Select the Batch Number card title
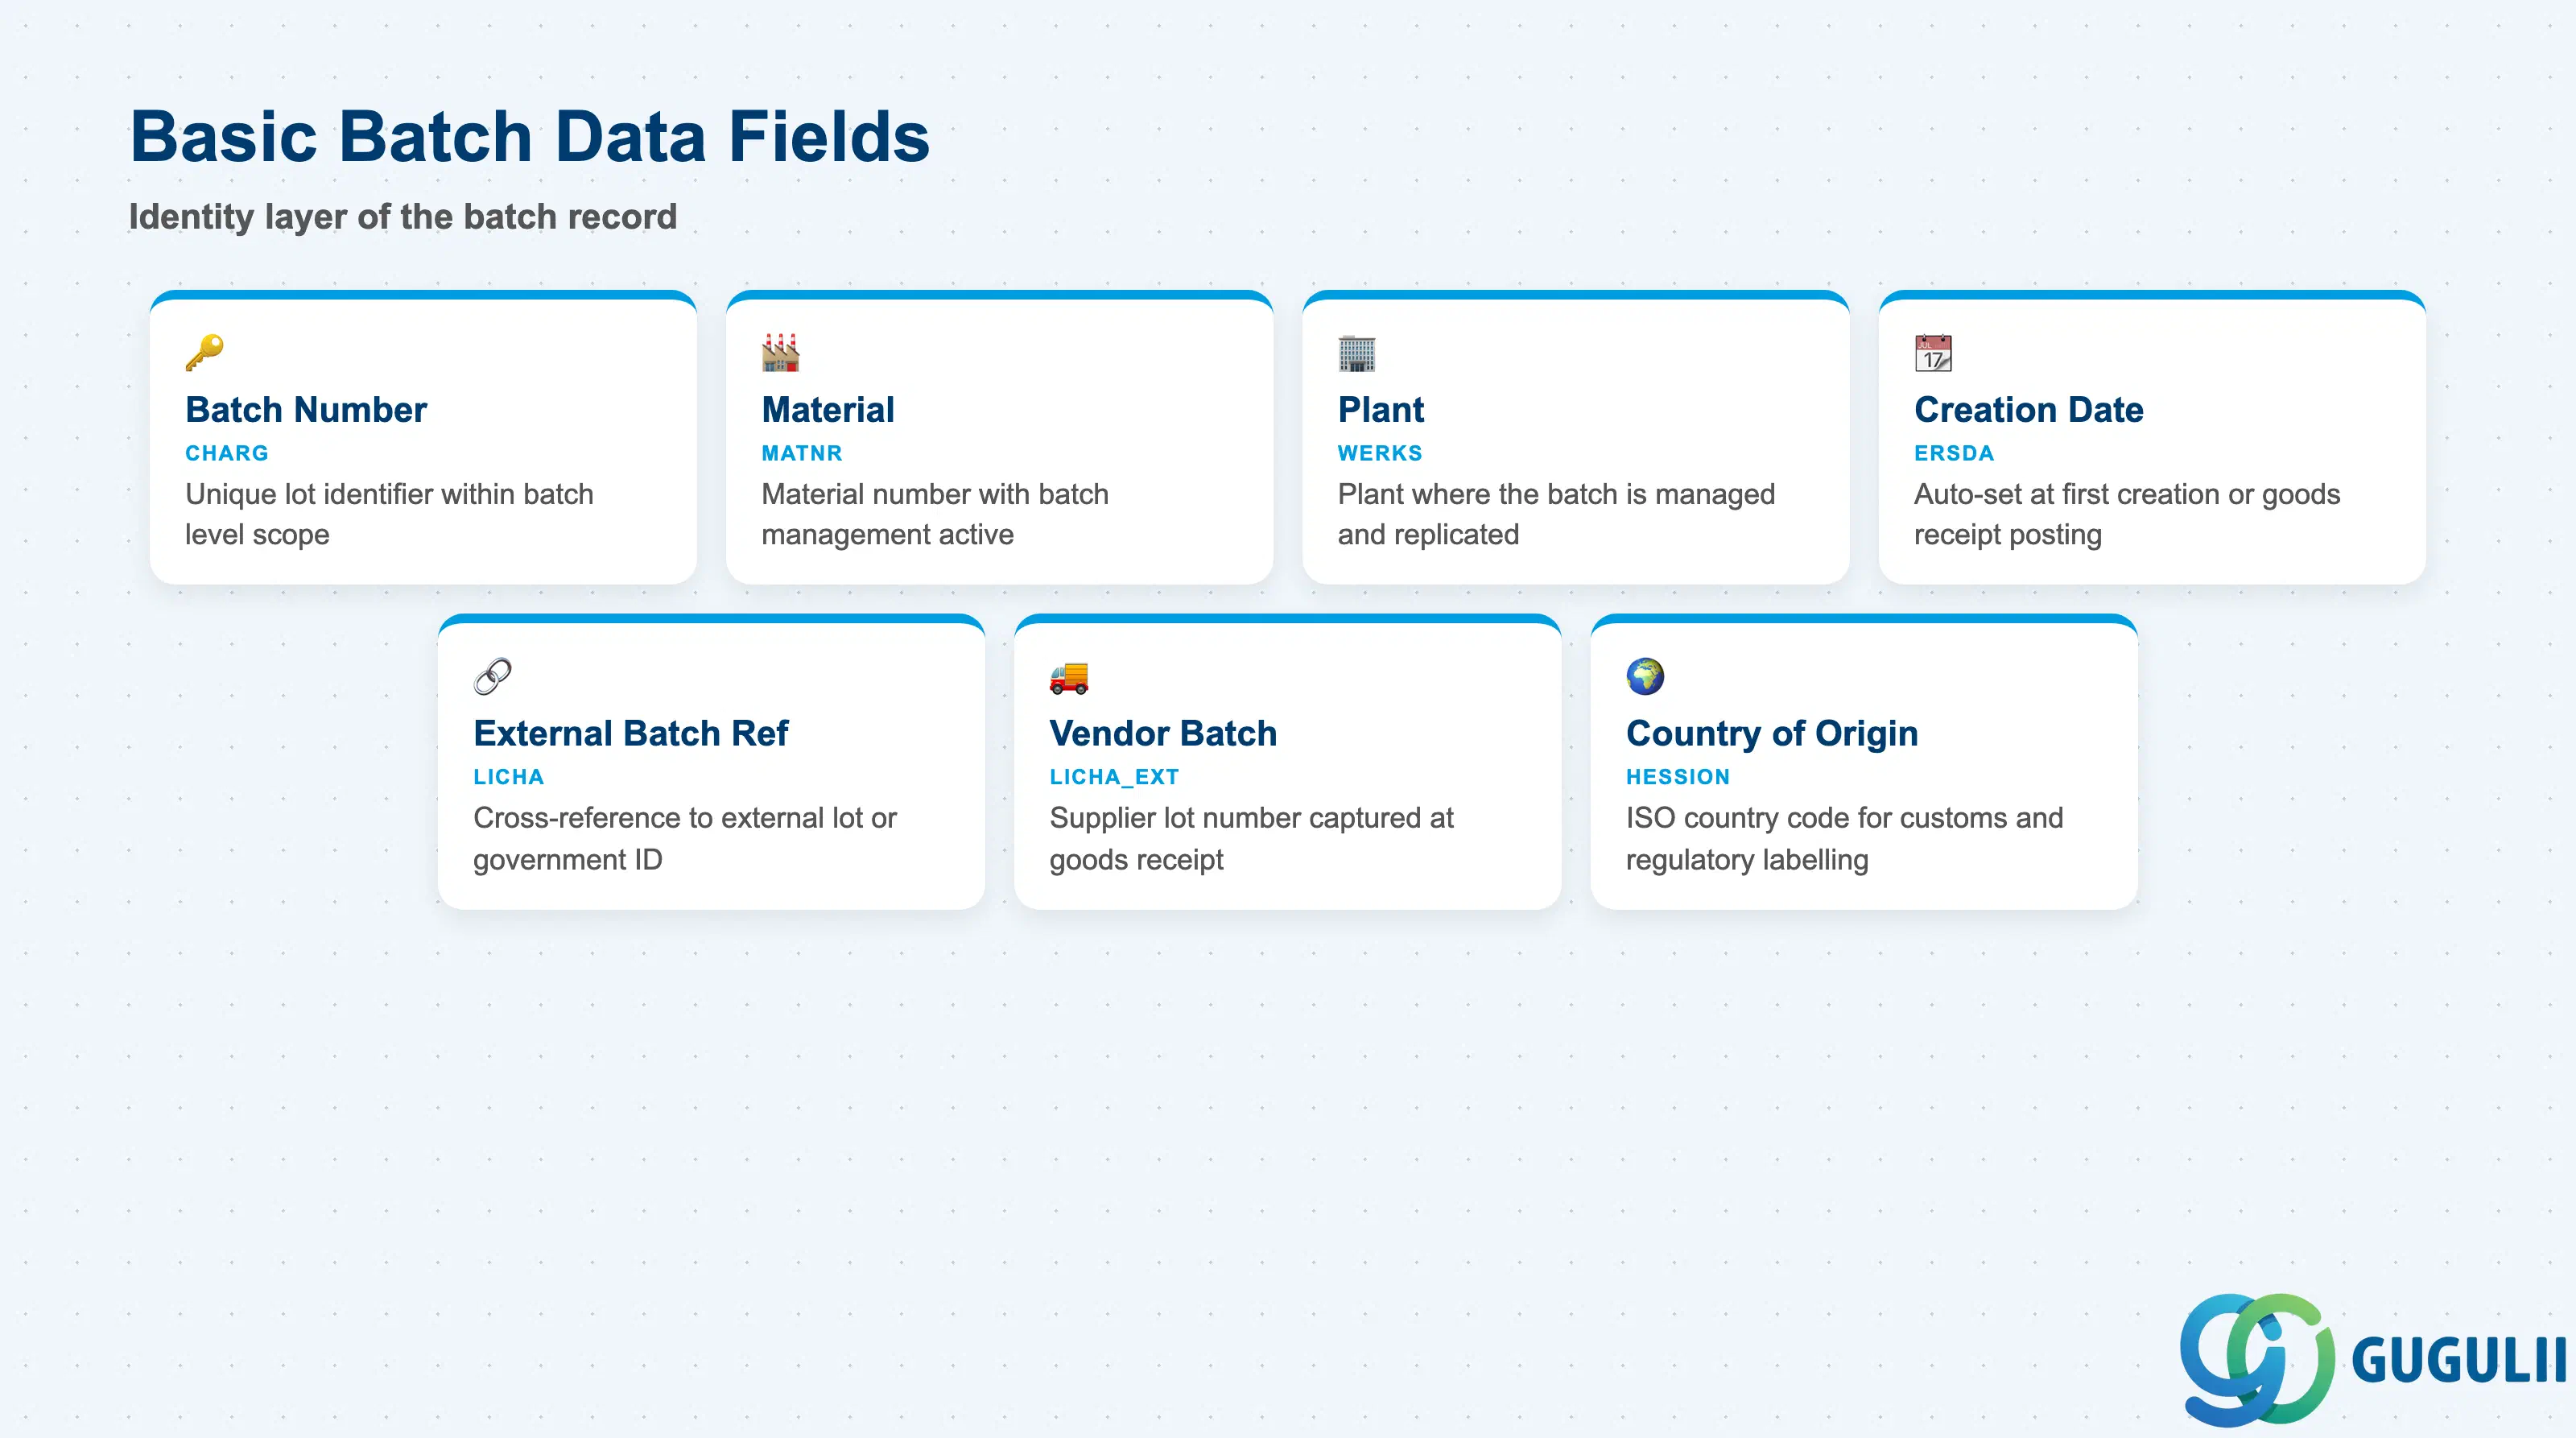2576x1438 pixels. coord(306,410)
